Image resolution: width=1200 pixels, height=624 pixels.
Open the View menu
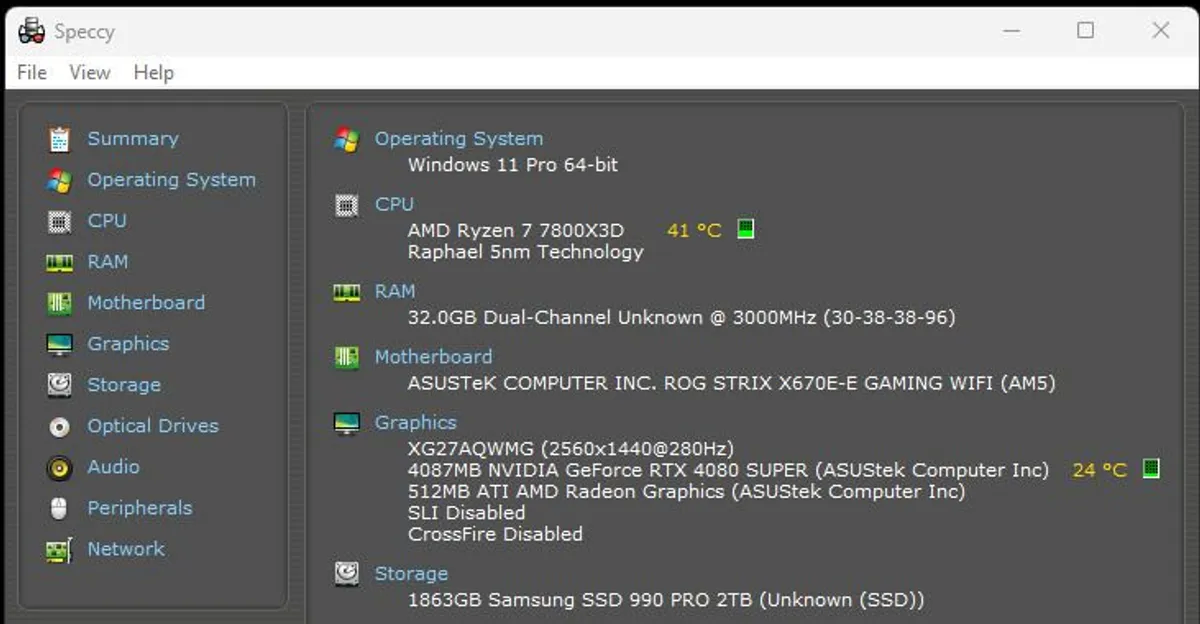(x=90, y=72)
